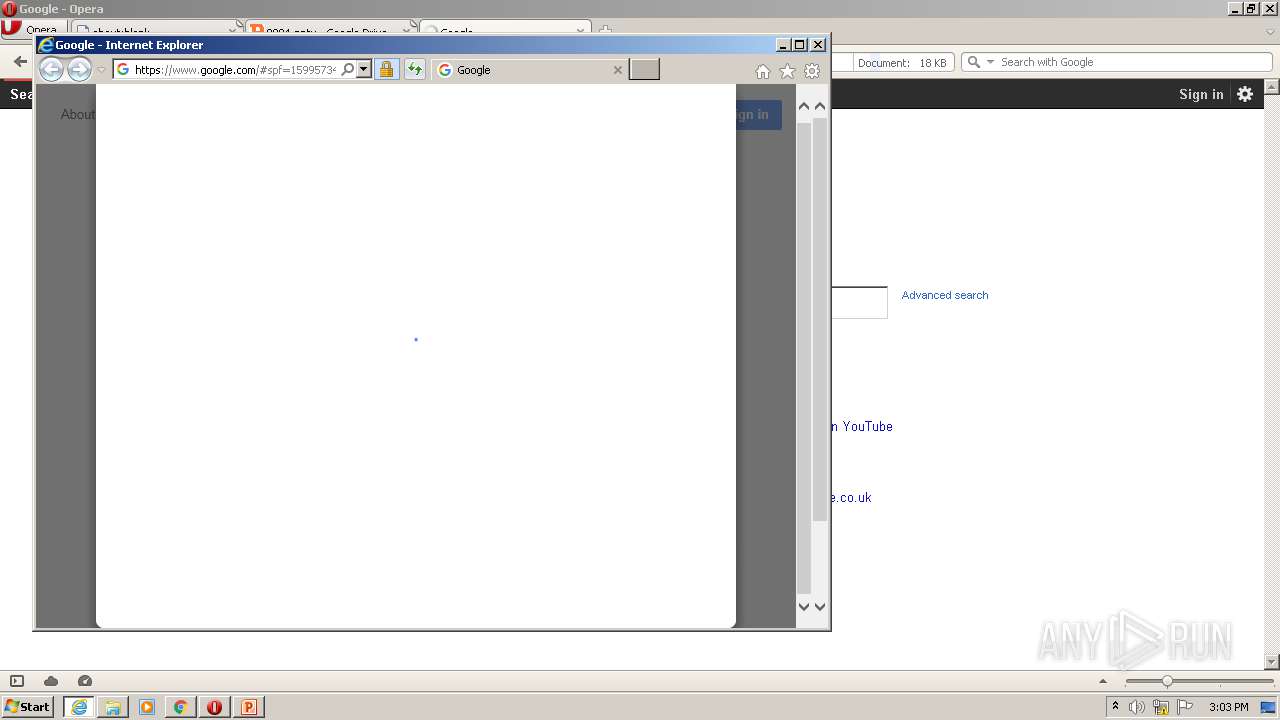Click the PowerPoint taskbar icon
Image resolution: width=1280 pixels, height=720 pixels.
pos(248,707)
